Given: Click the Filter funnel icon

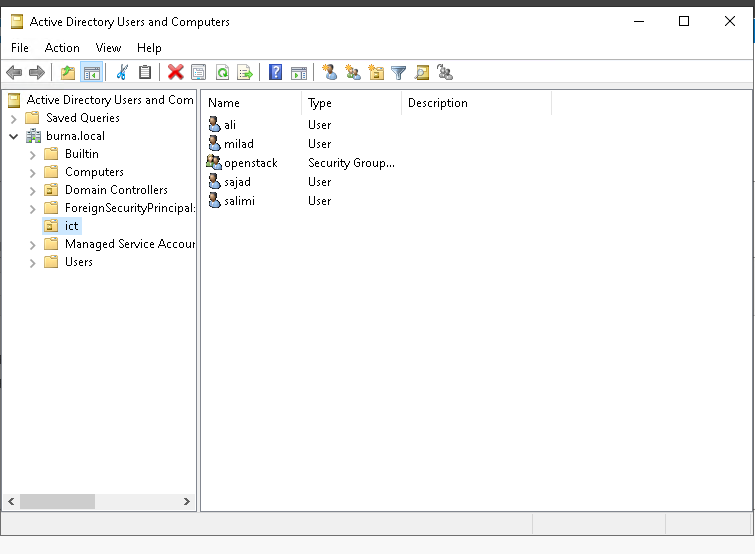Looking at the screenshot, I should pyautogui.click(x=399, y=72).
